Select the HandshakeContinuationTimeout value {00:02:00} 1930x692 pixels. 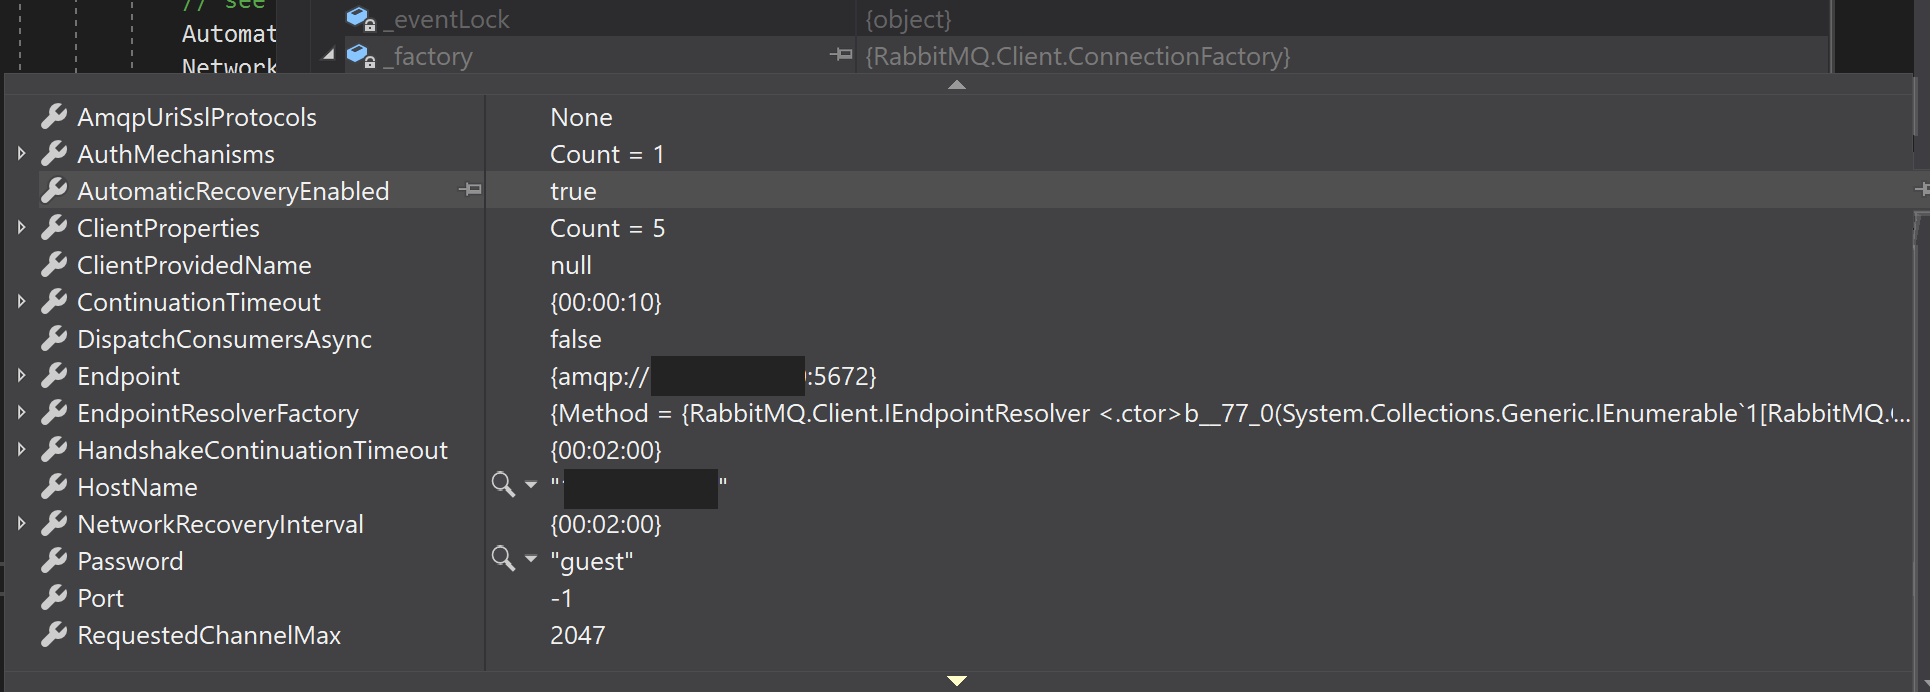(x=606, y=450)
